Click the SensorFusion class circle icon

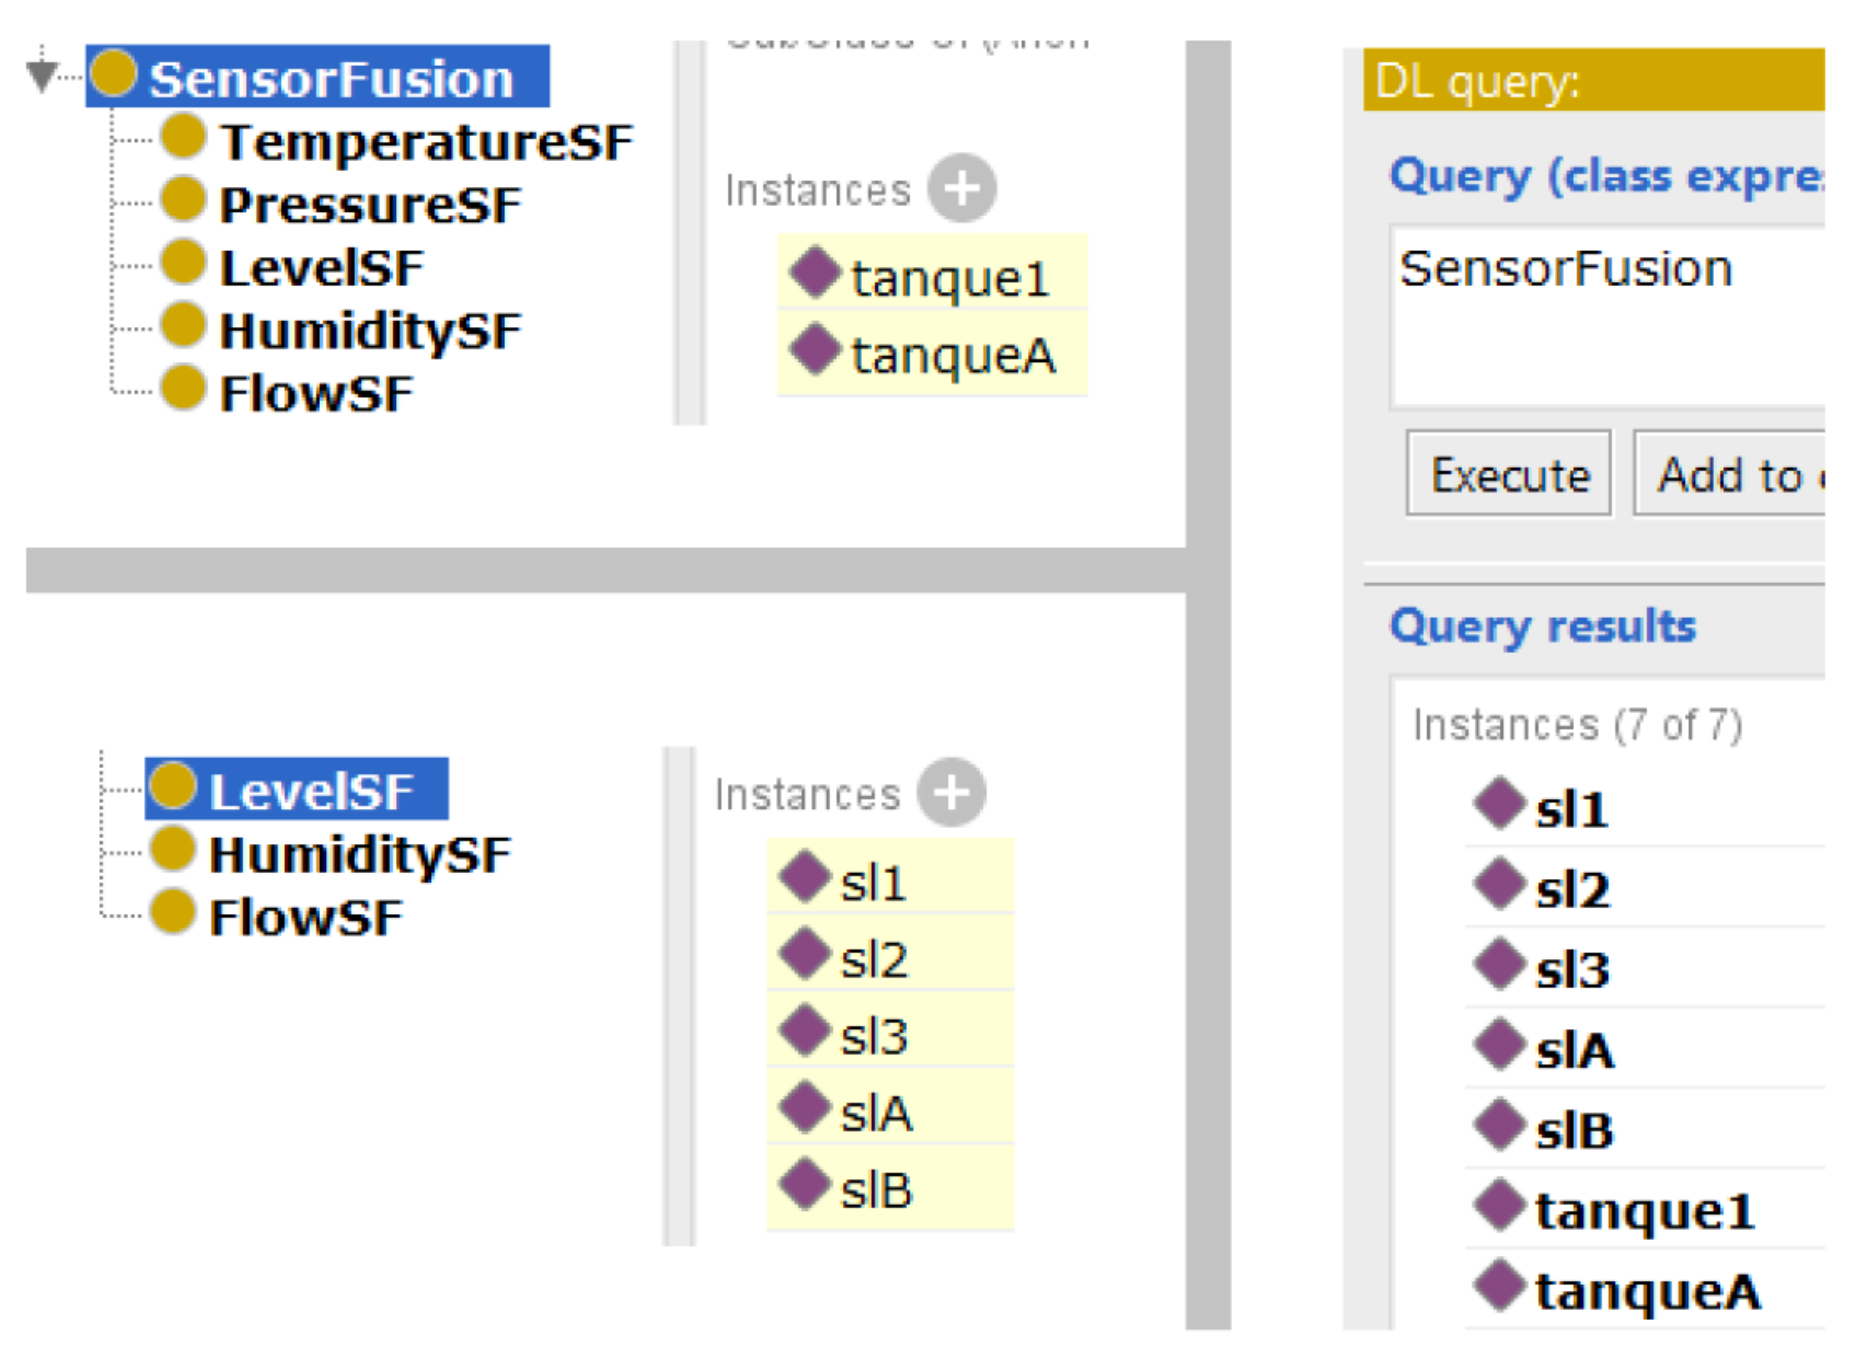point(114,74)
